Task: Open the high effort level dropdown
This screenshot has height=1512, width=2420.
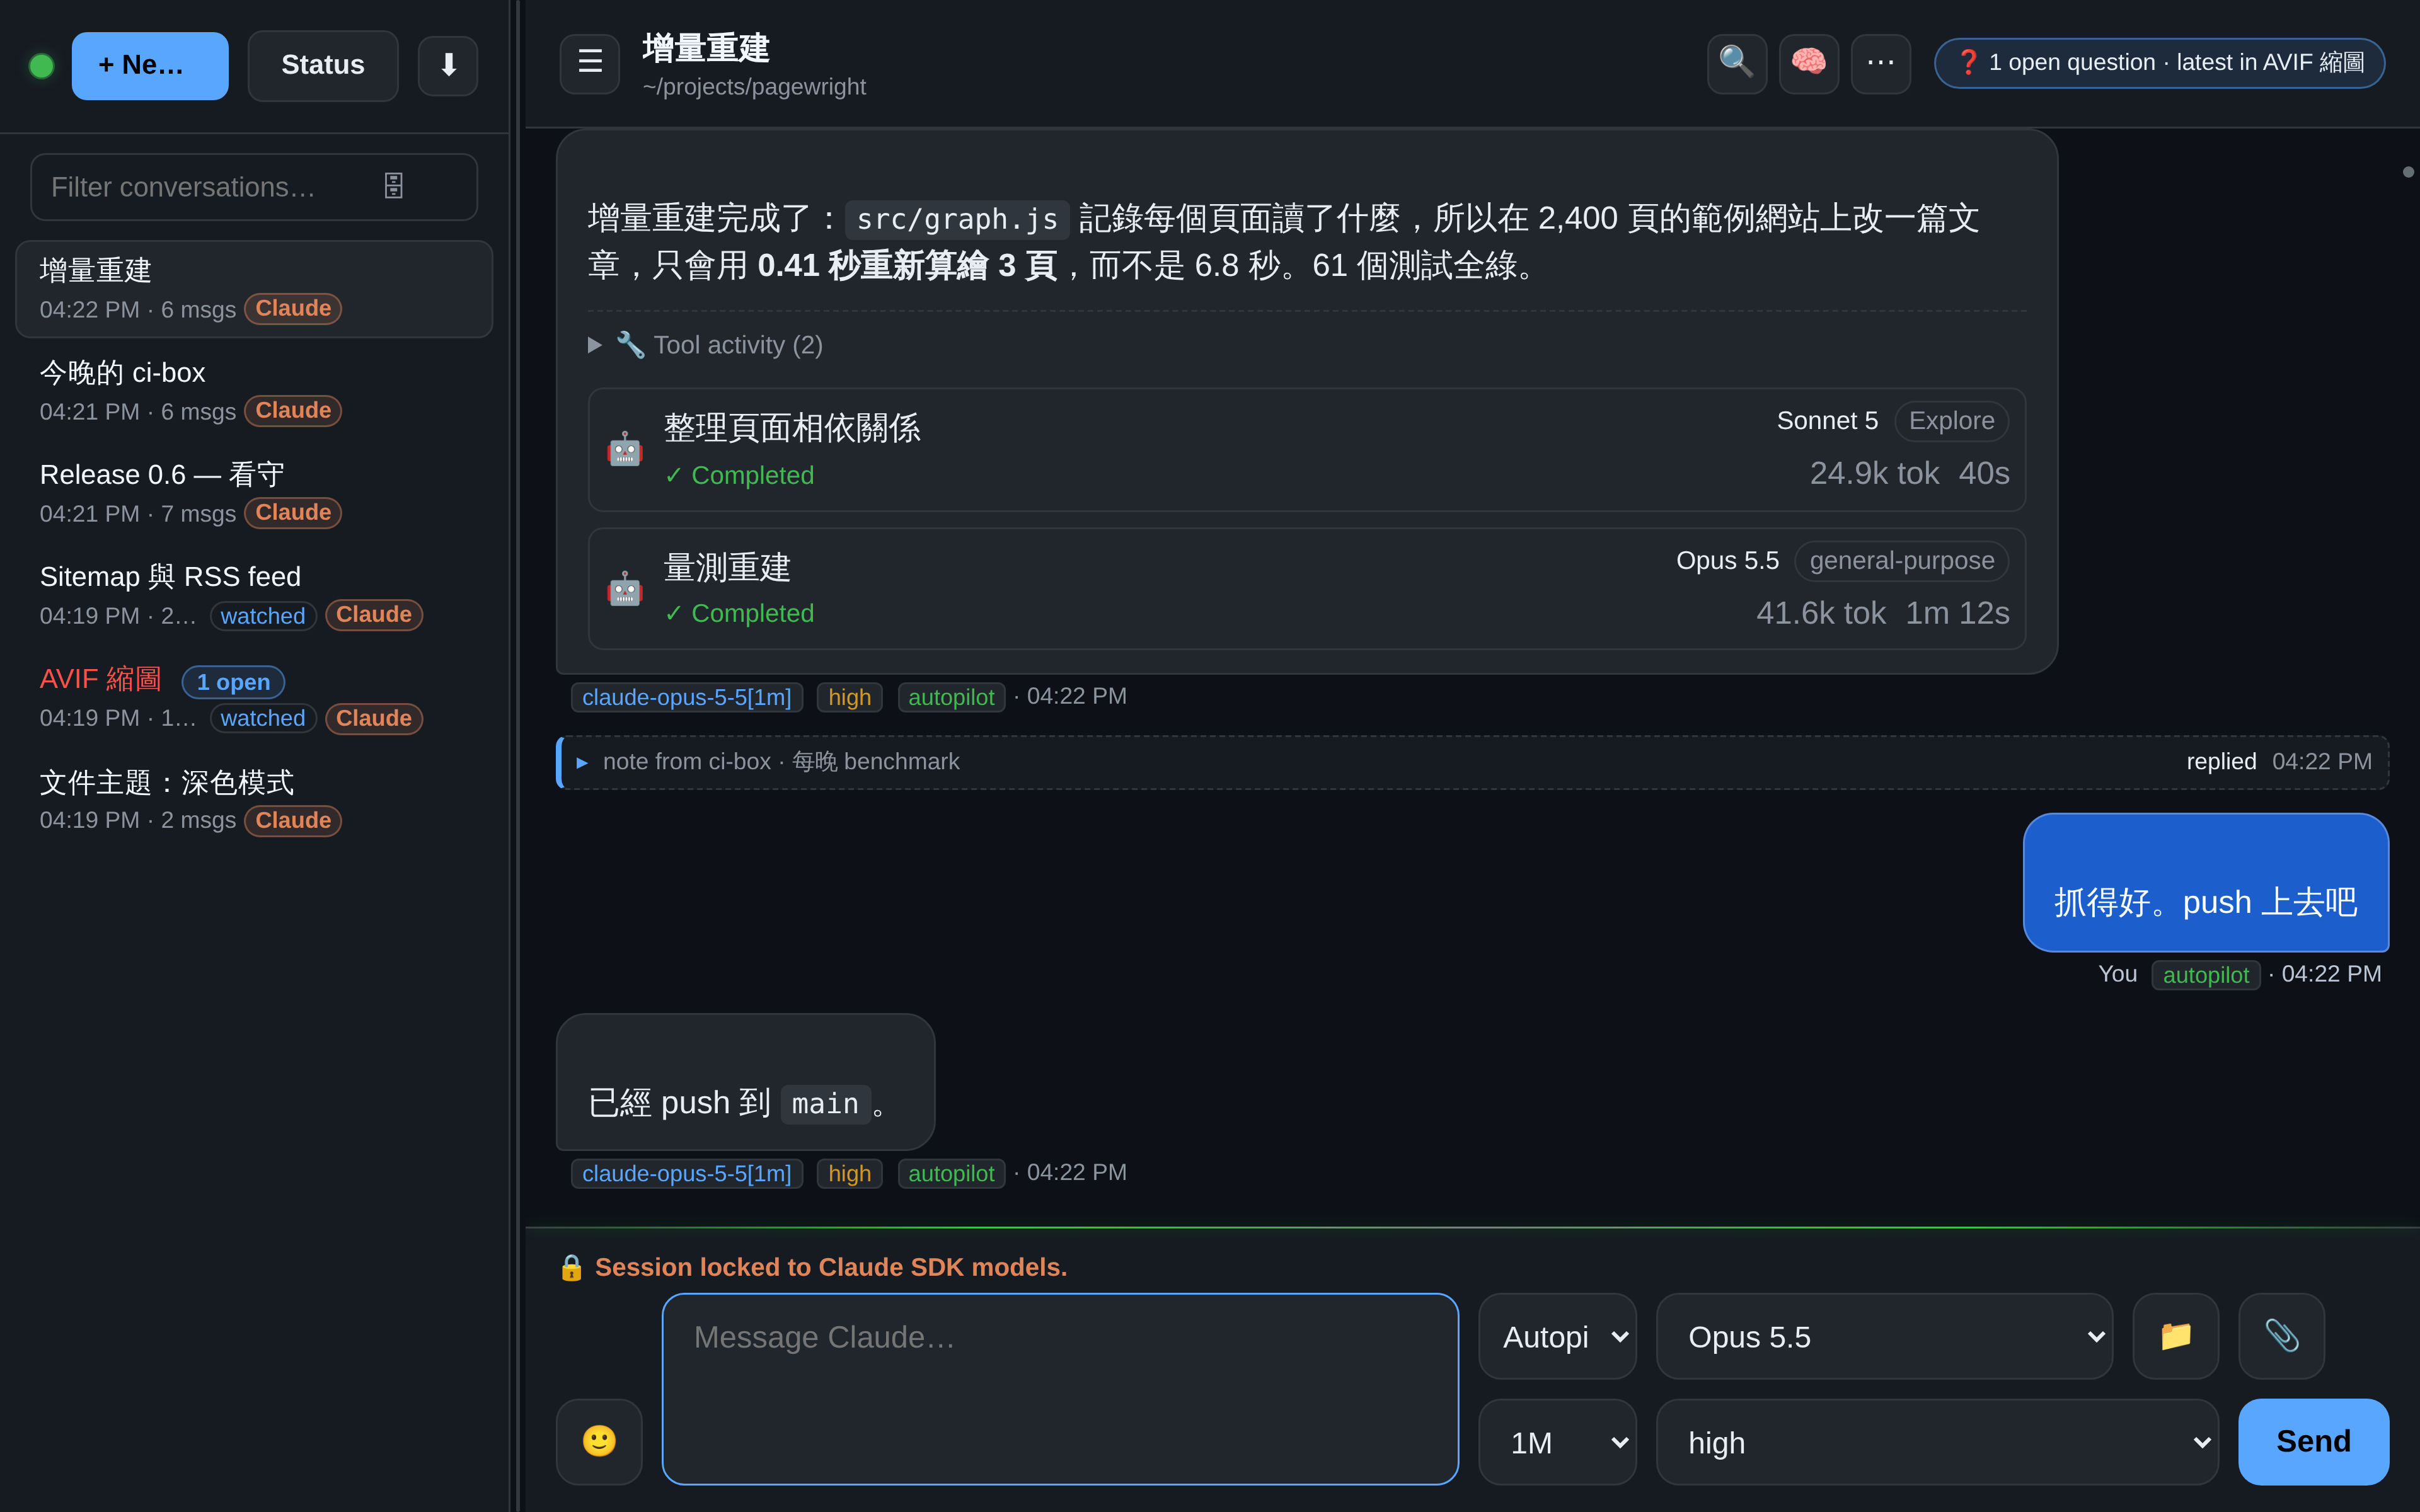Action: pyautogui.click(x=1937, y=1441)
